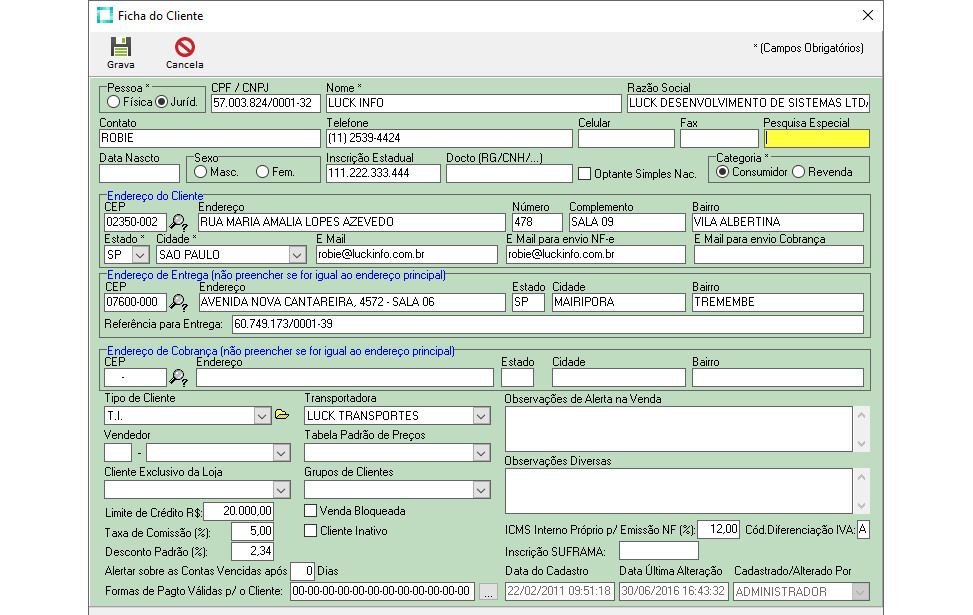
Task: Click the Cancela red circle icon
Action: (x=184, y=47)
